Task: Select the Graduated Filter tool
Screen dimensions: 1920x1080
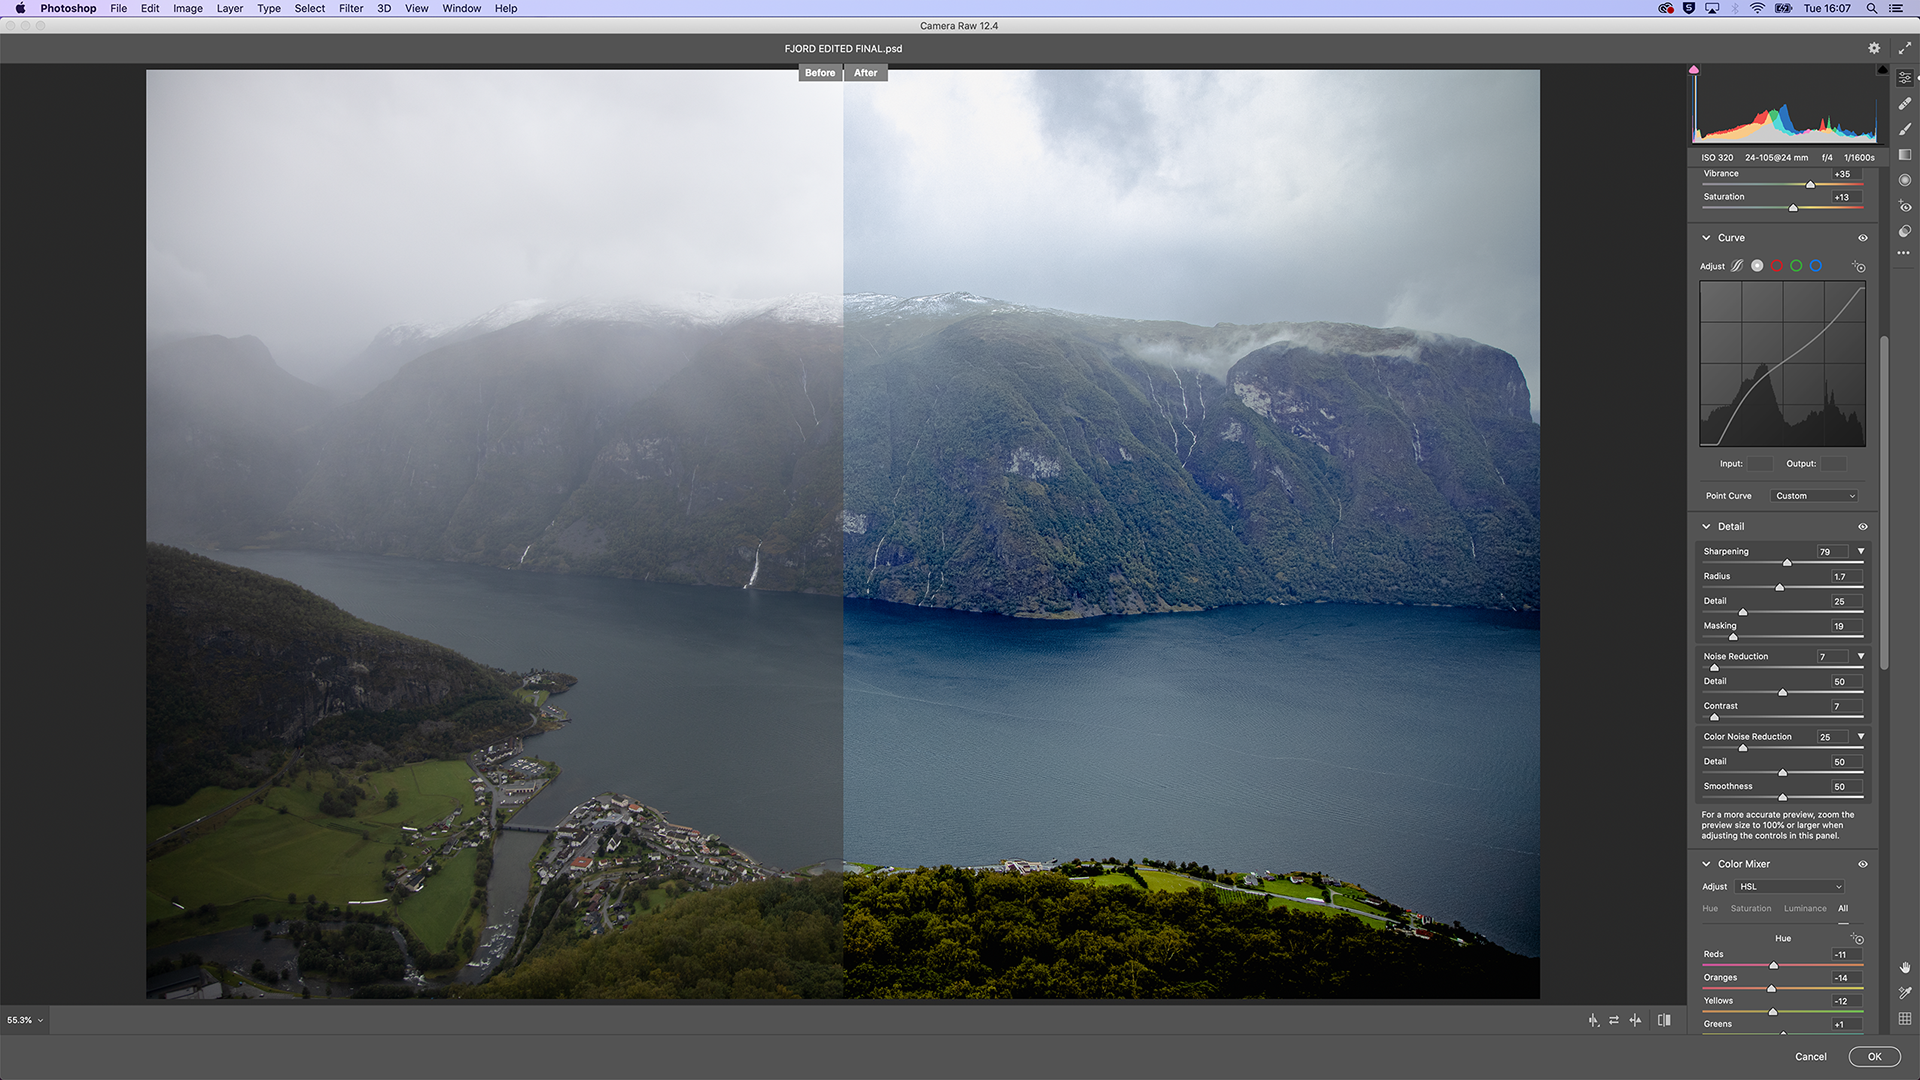Action: [x=1905, y=155]
